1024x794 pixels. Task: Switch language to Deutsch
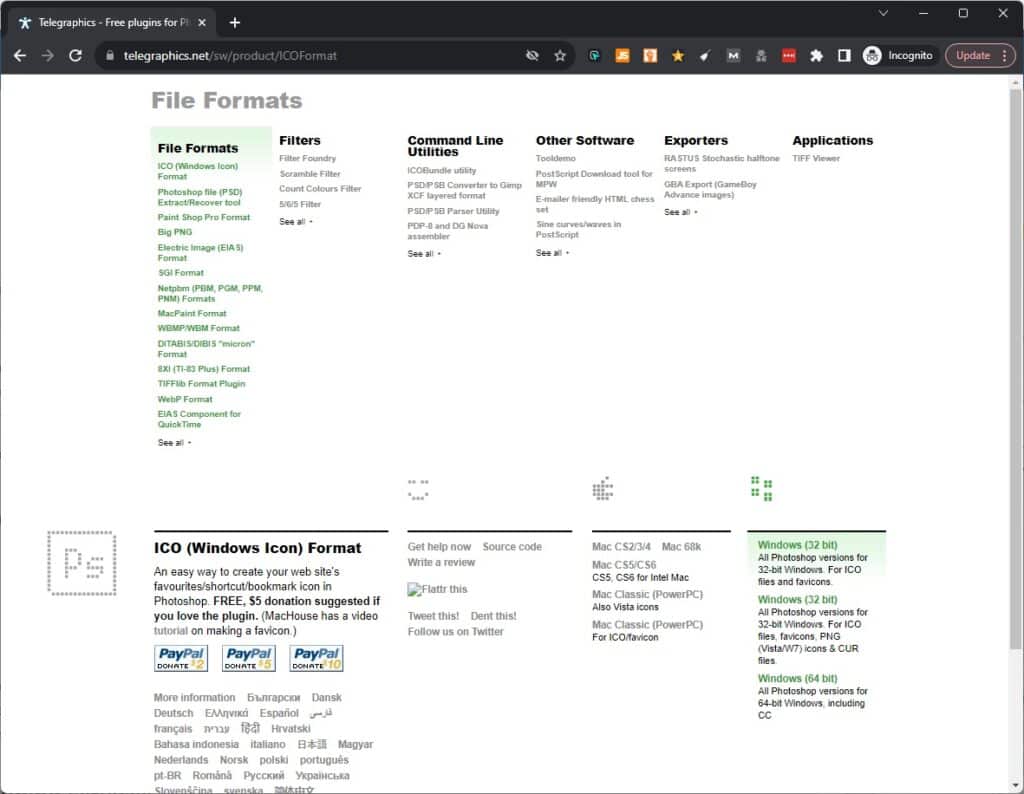pyautogui.click(x=174, y=714)
